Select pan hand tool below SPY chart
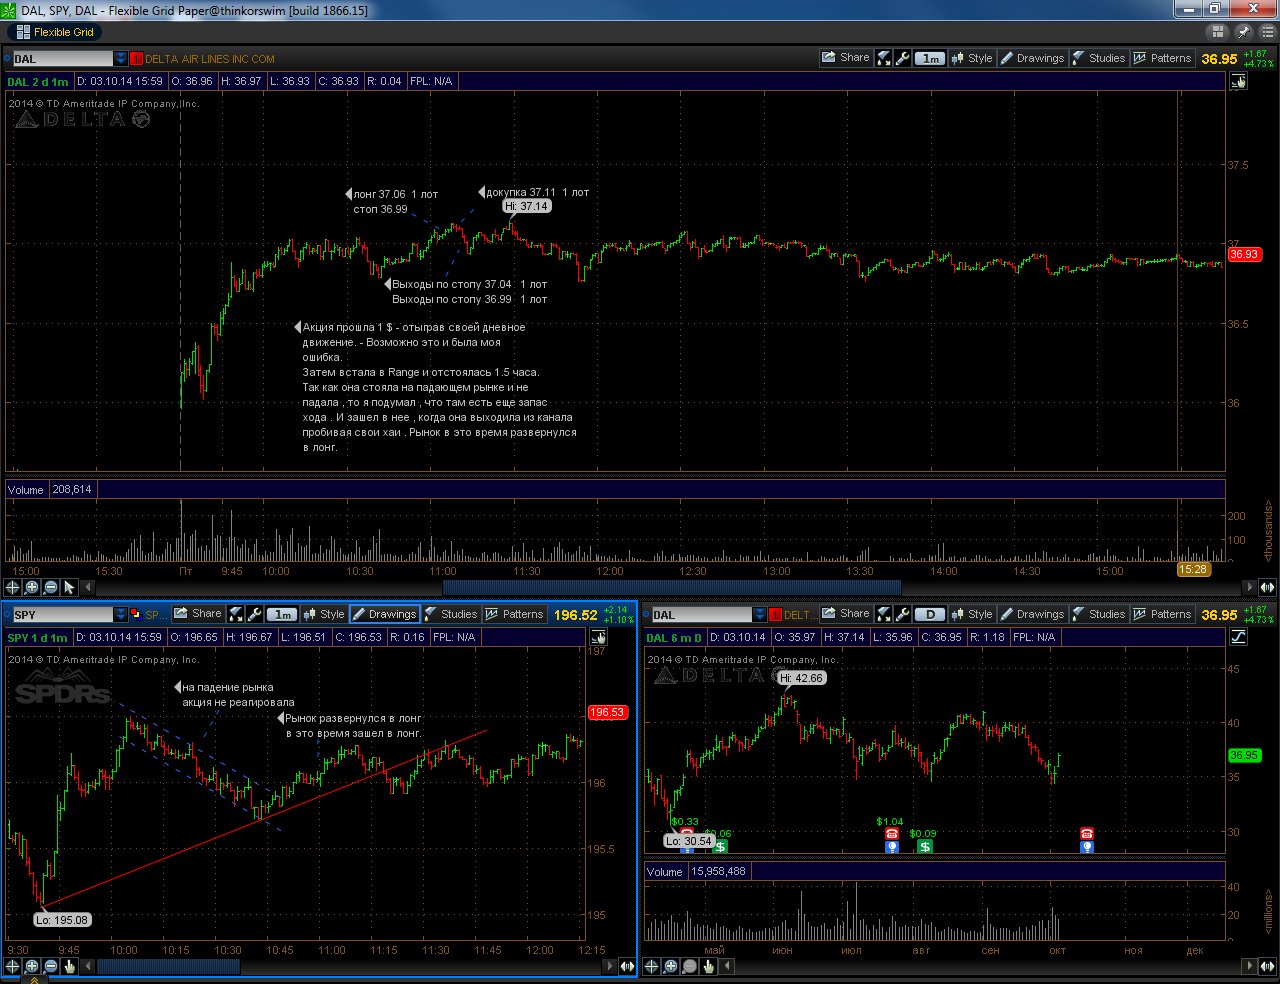The image size is (1280, 984). [69, 966]
